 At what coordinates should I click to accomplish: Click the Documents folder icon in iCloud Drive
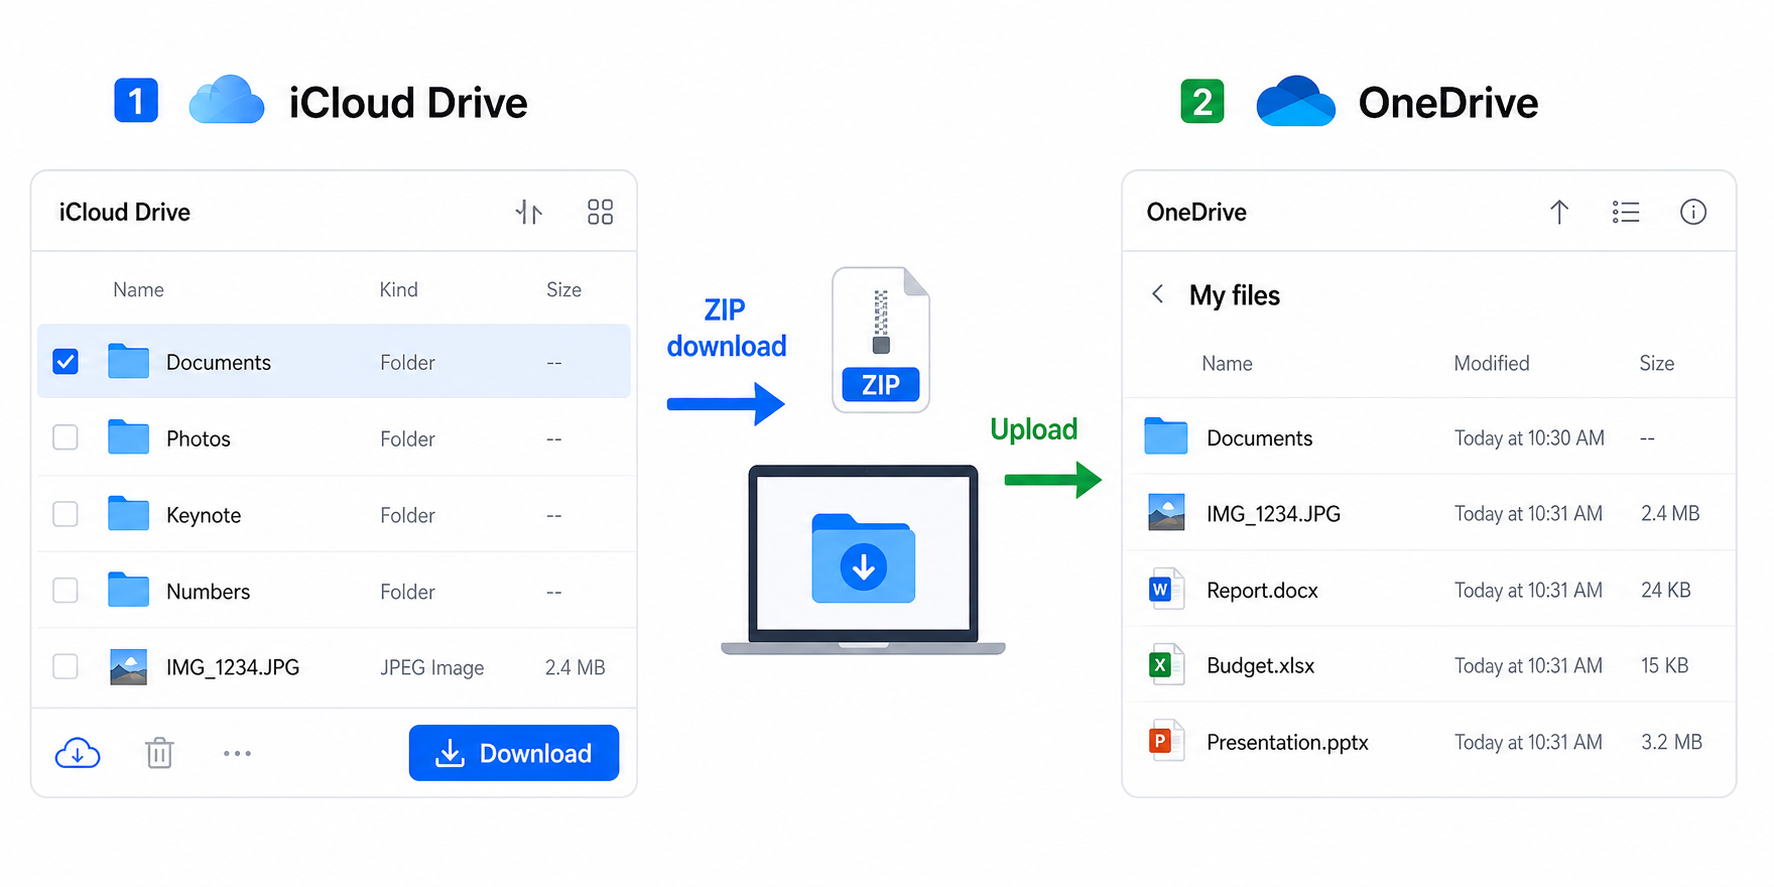tap(128, 361)
